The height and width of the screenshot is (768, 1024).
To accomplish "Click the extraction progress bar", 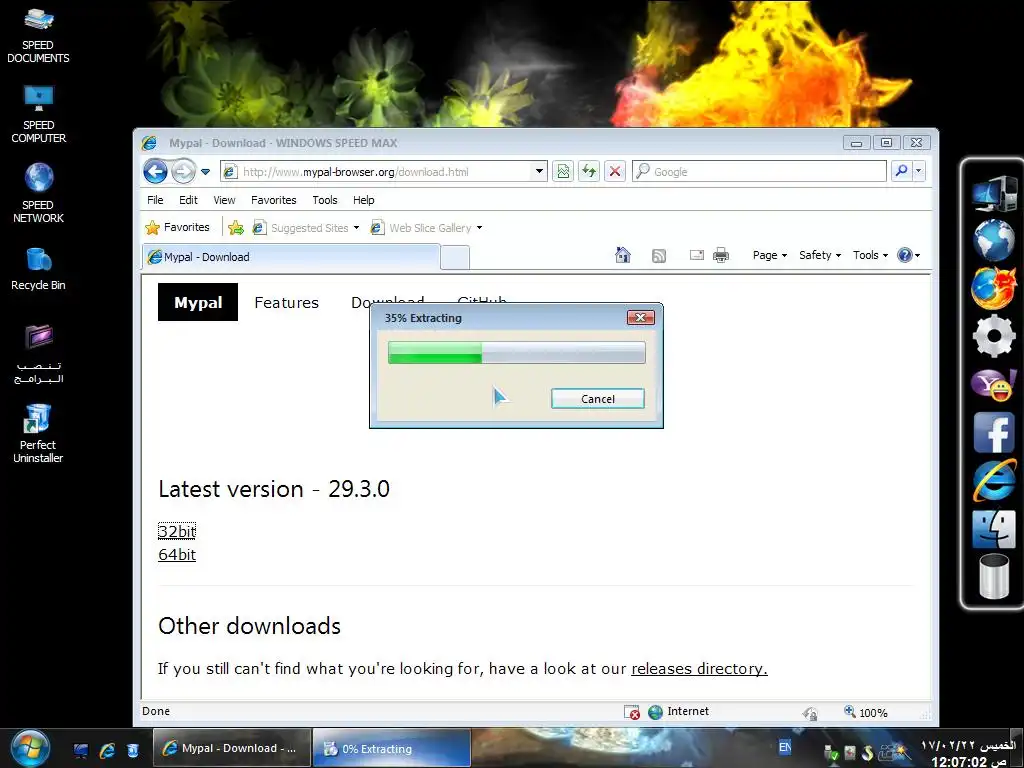I will pyautogui.click(x=517, y=352).
